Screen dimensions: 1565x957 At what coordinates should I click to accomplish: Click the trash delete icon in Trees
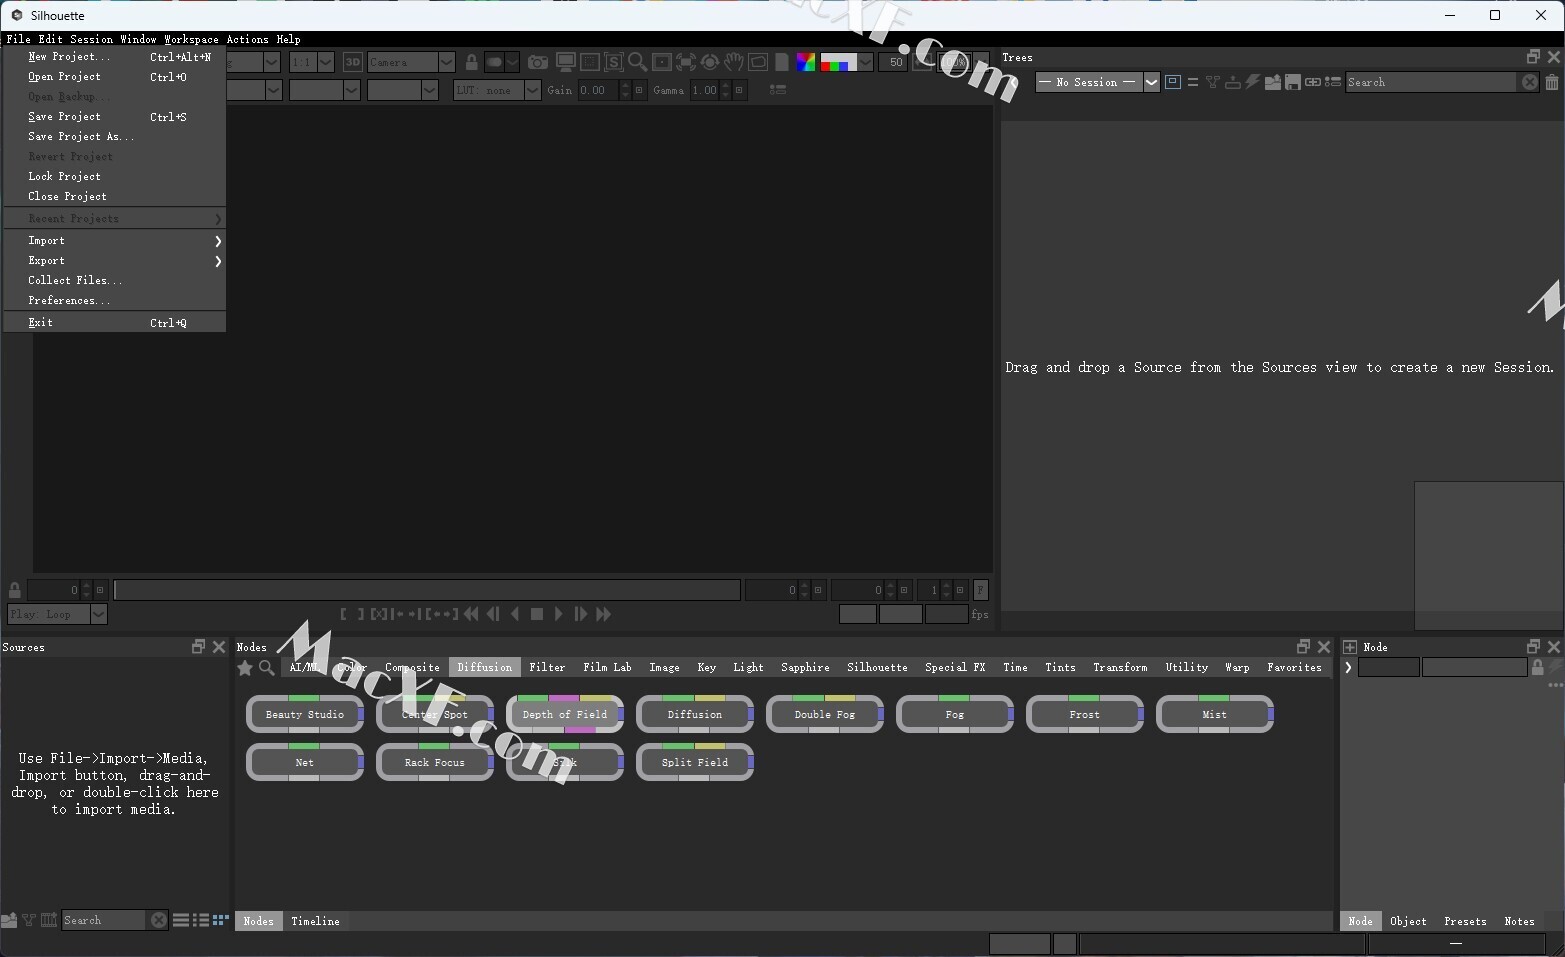[1552, 82]
